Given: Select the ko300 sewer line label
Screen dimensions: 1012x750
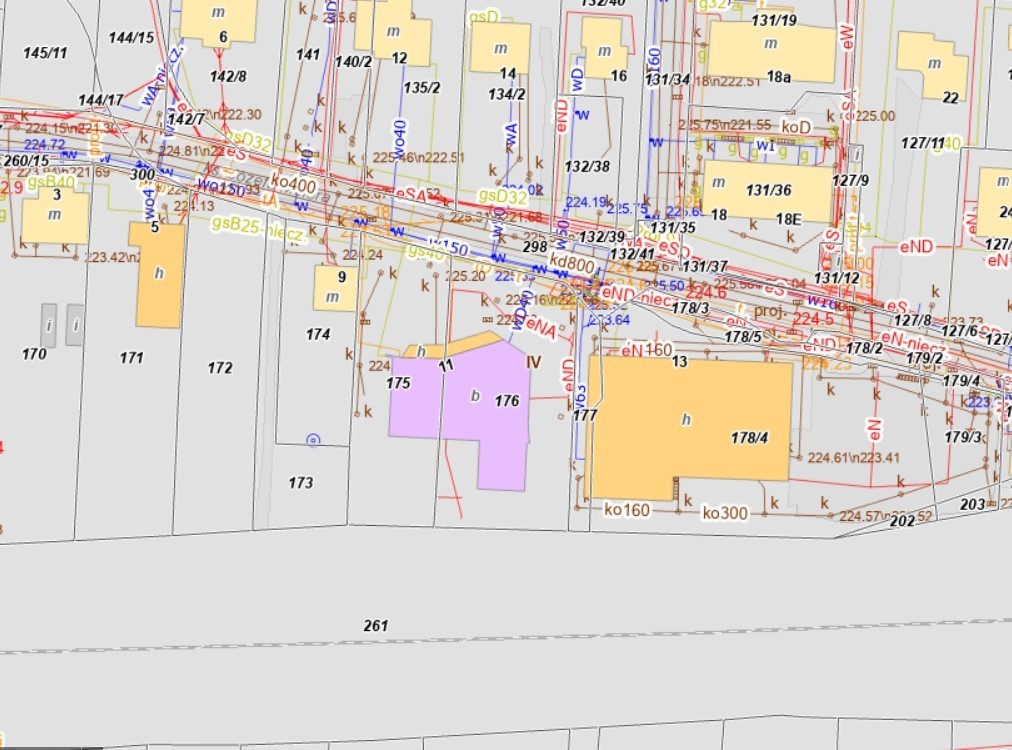Looking at the screenshot, I should pos(724,513).
